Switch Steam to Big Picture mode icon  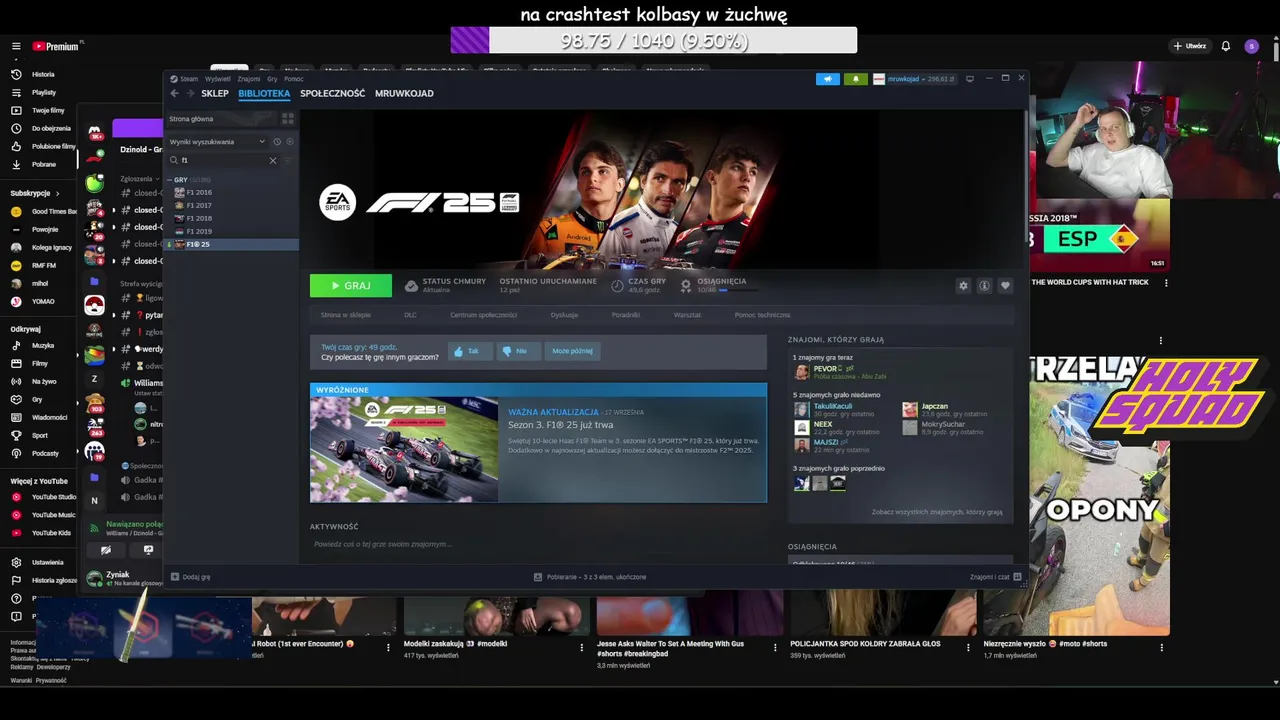pyautogui.click(x=969, y=79)
